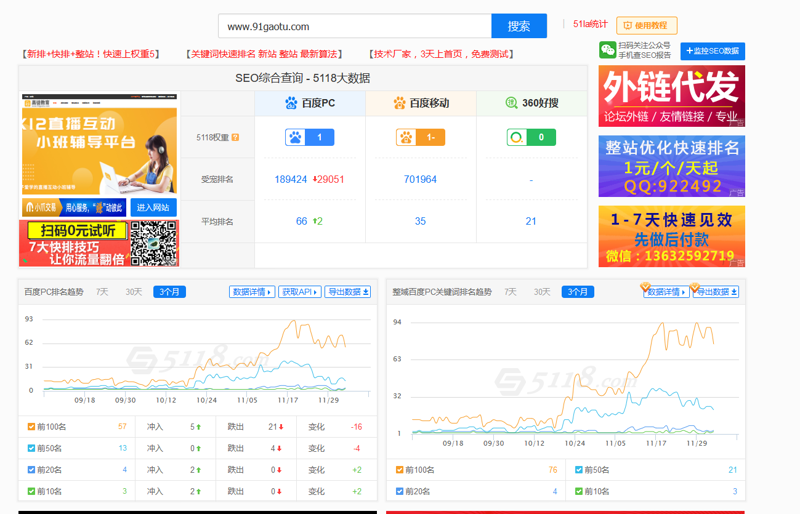Click the Baidu mobile rank value 701964

pyautogui.click(x=420, y=179)
